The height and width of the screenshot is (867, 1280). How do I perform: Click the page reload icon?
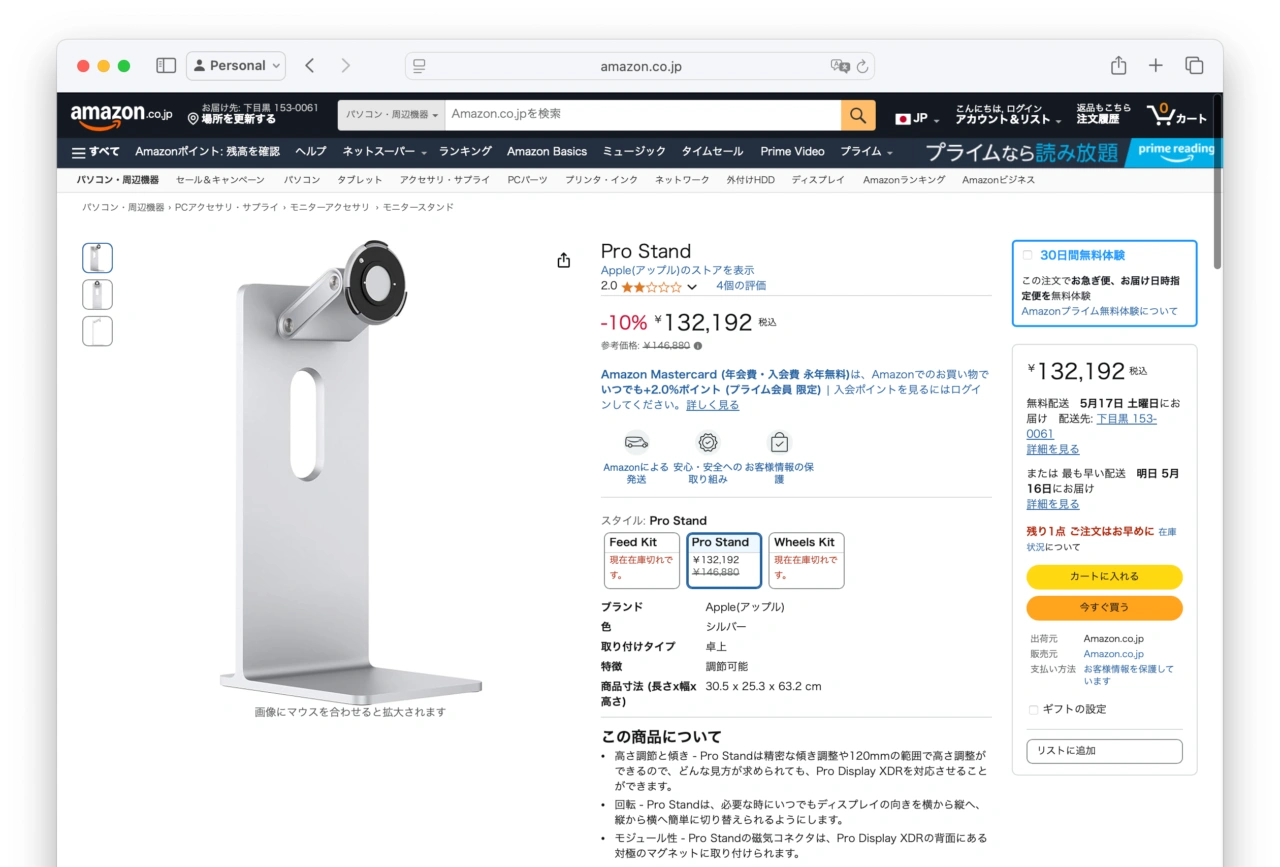tap(862, 66)
